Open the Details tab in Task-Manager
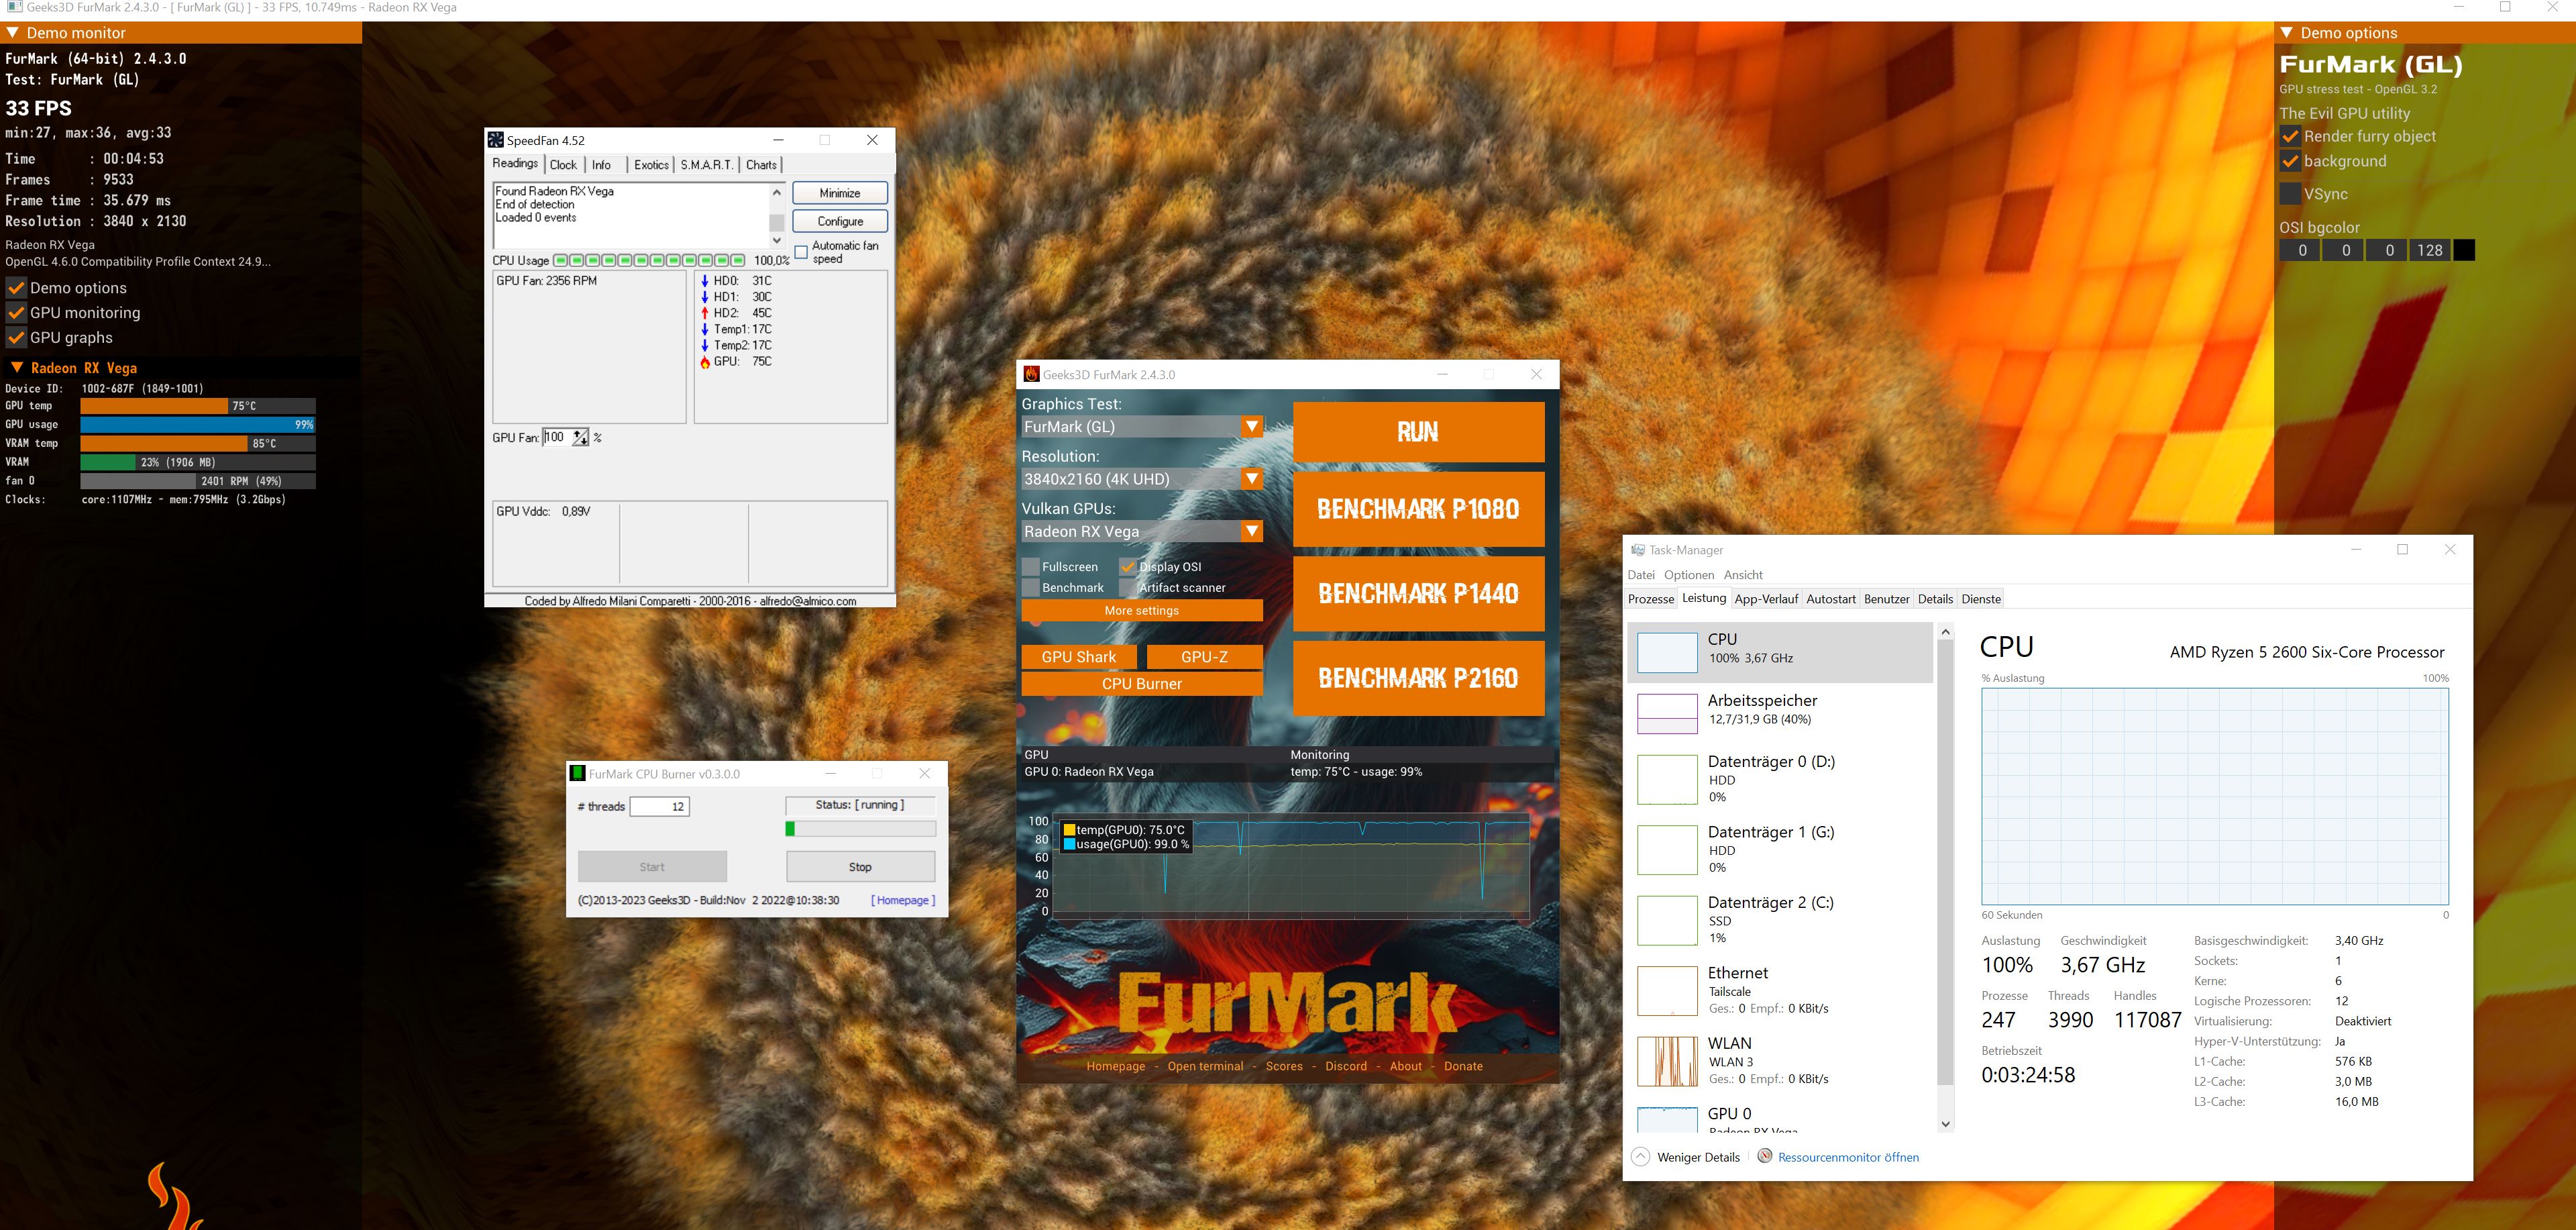 pyautogui.click(x=1934, y=599)
